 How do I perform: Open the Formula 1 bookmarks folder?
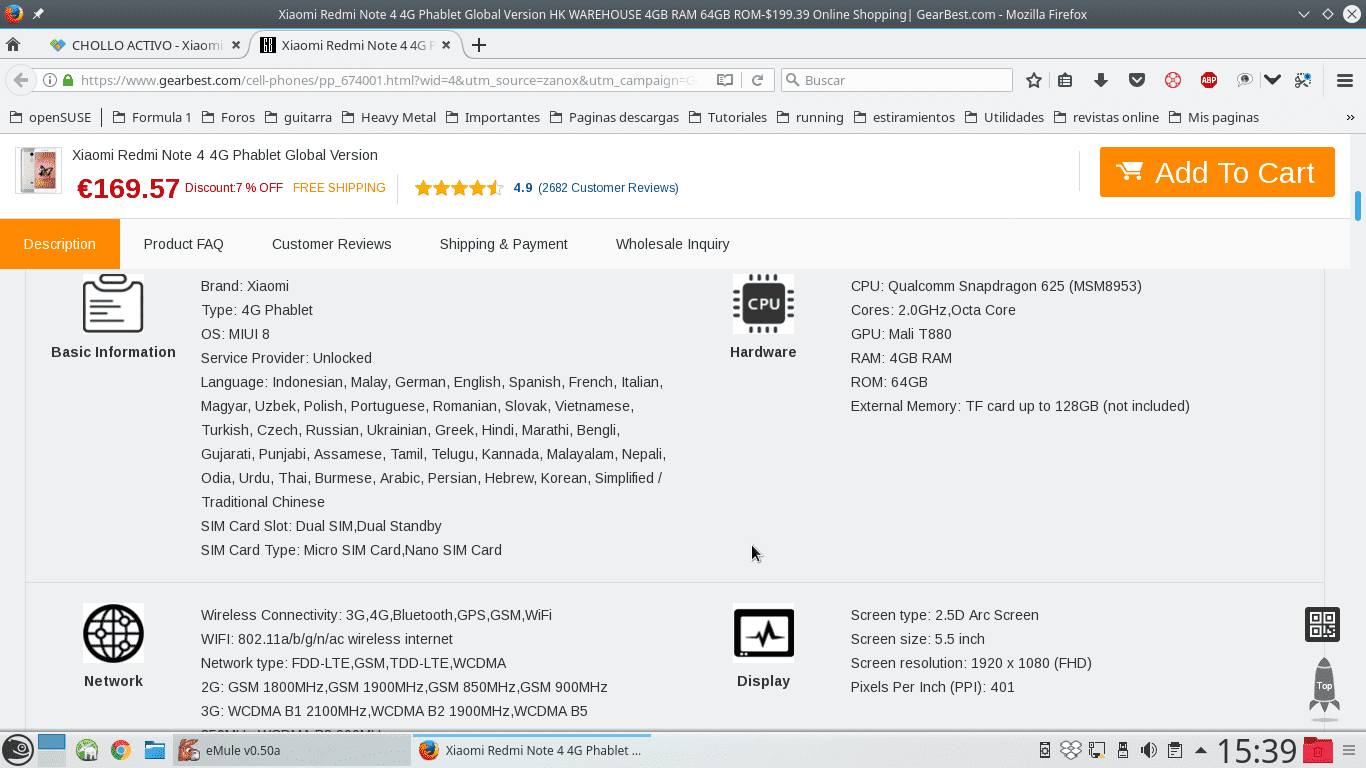(152, 117)
